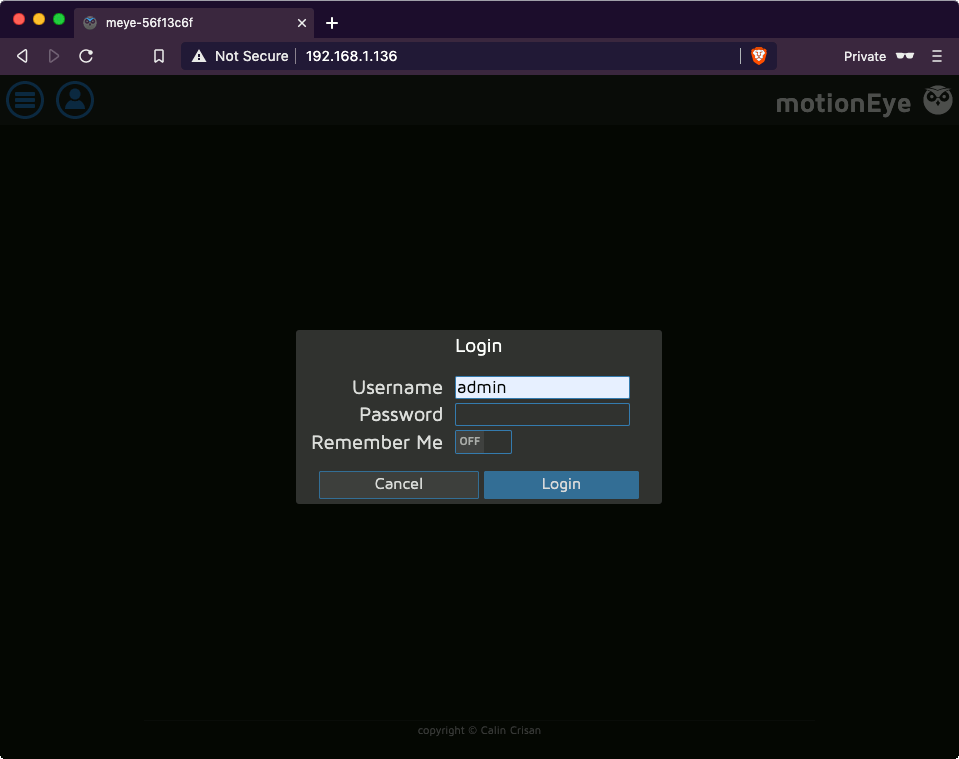Screen dimensions: 959x759
Task: Click the Remember Me label
Action: point(377,442)
